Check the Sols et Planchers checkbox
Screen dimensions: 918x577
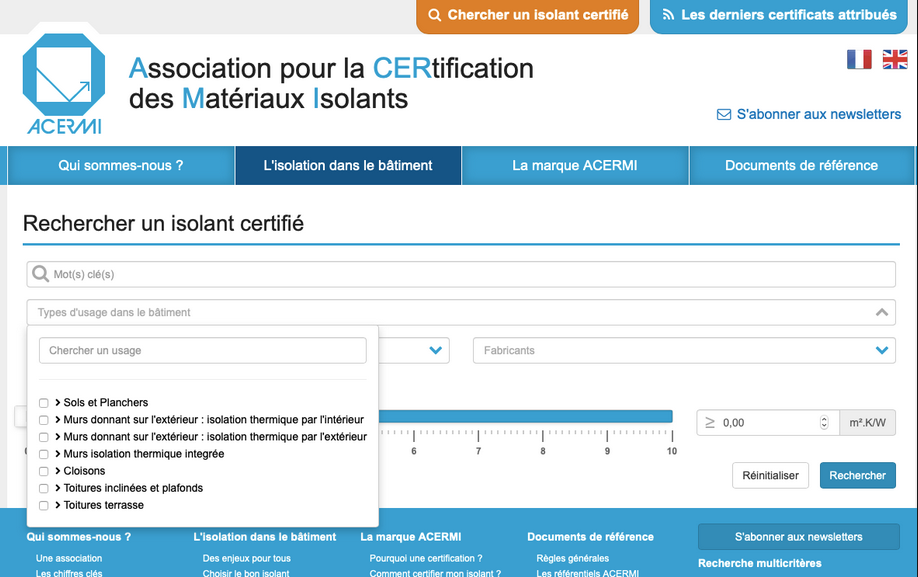(x=44, y=403)
